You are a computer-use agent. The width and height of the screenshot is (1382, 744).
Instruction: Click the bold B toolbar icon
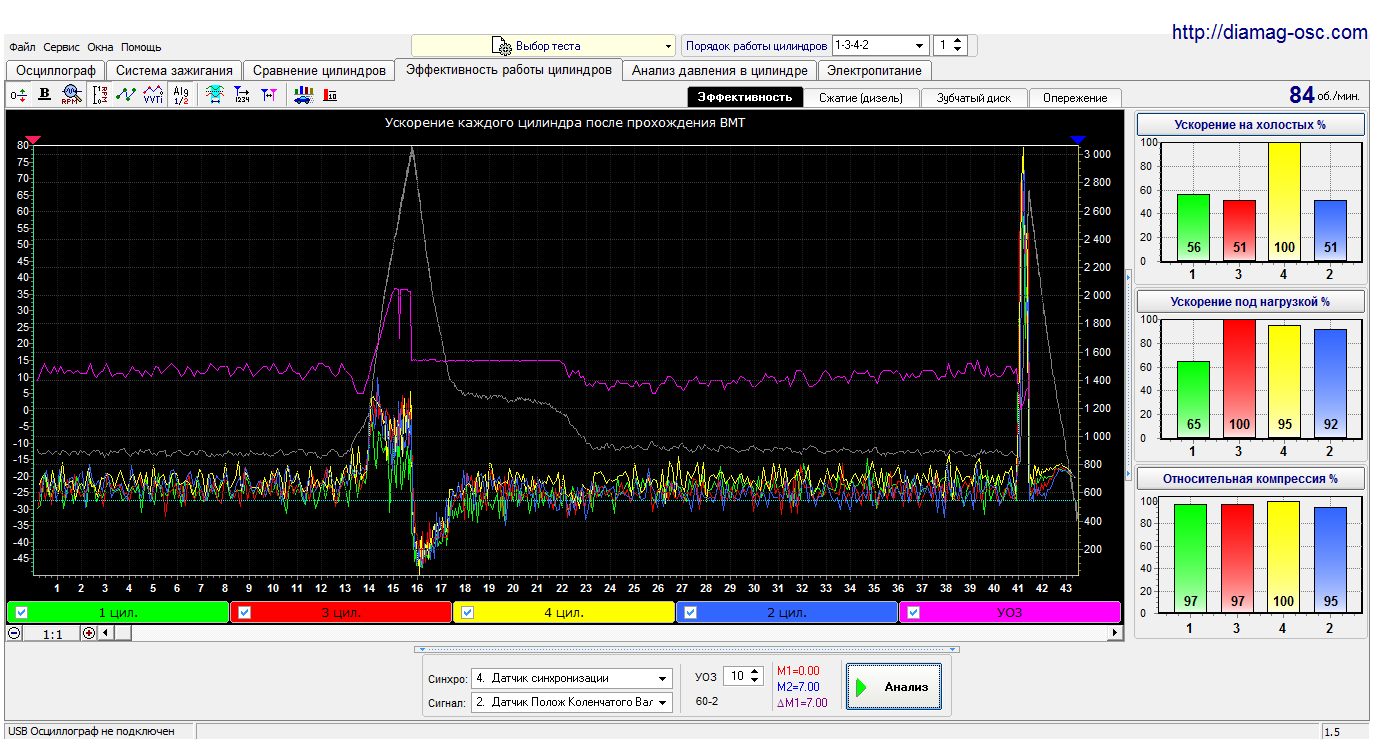click(44, 95)
